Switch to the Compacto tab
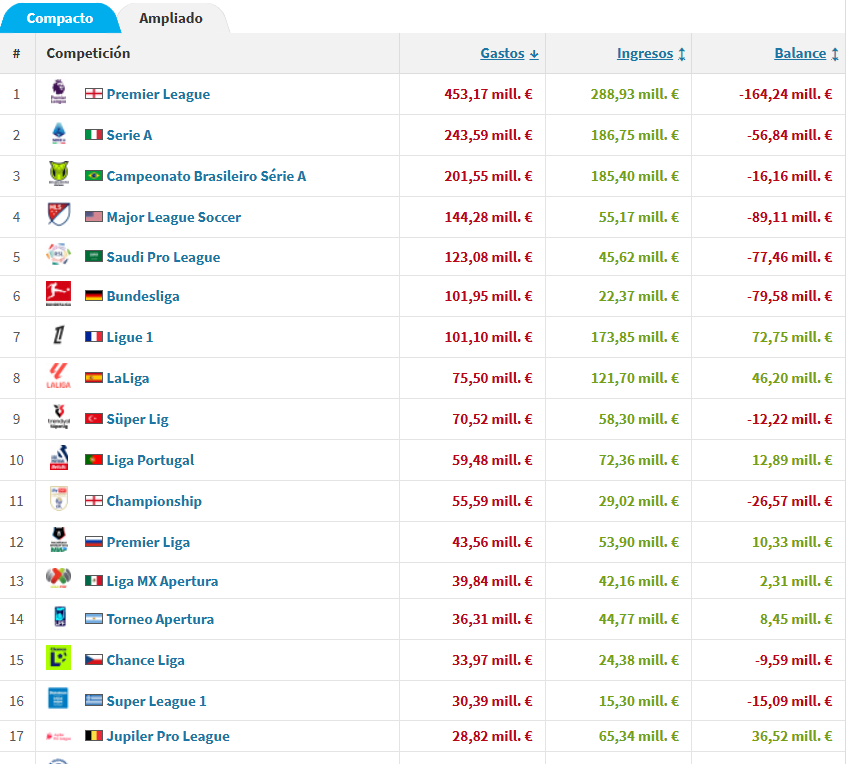The width and height of the screenshot is (846, 764). click(x=59, y=18)
